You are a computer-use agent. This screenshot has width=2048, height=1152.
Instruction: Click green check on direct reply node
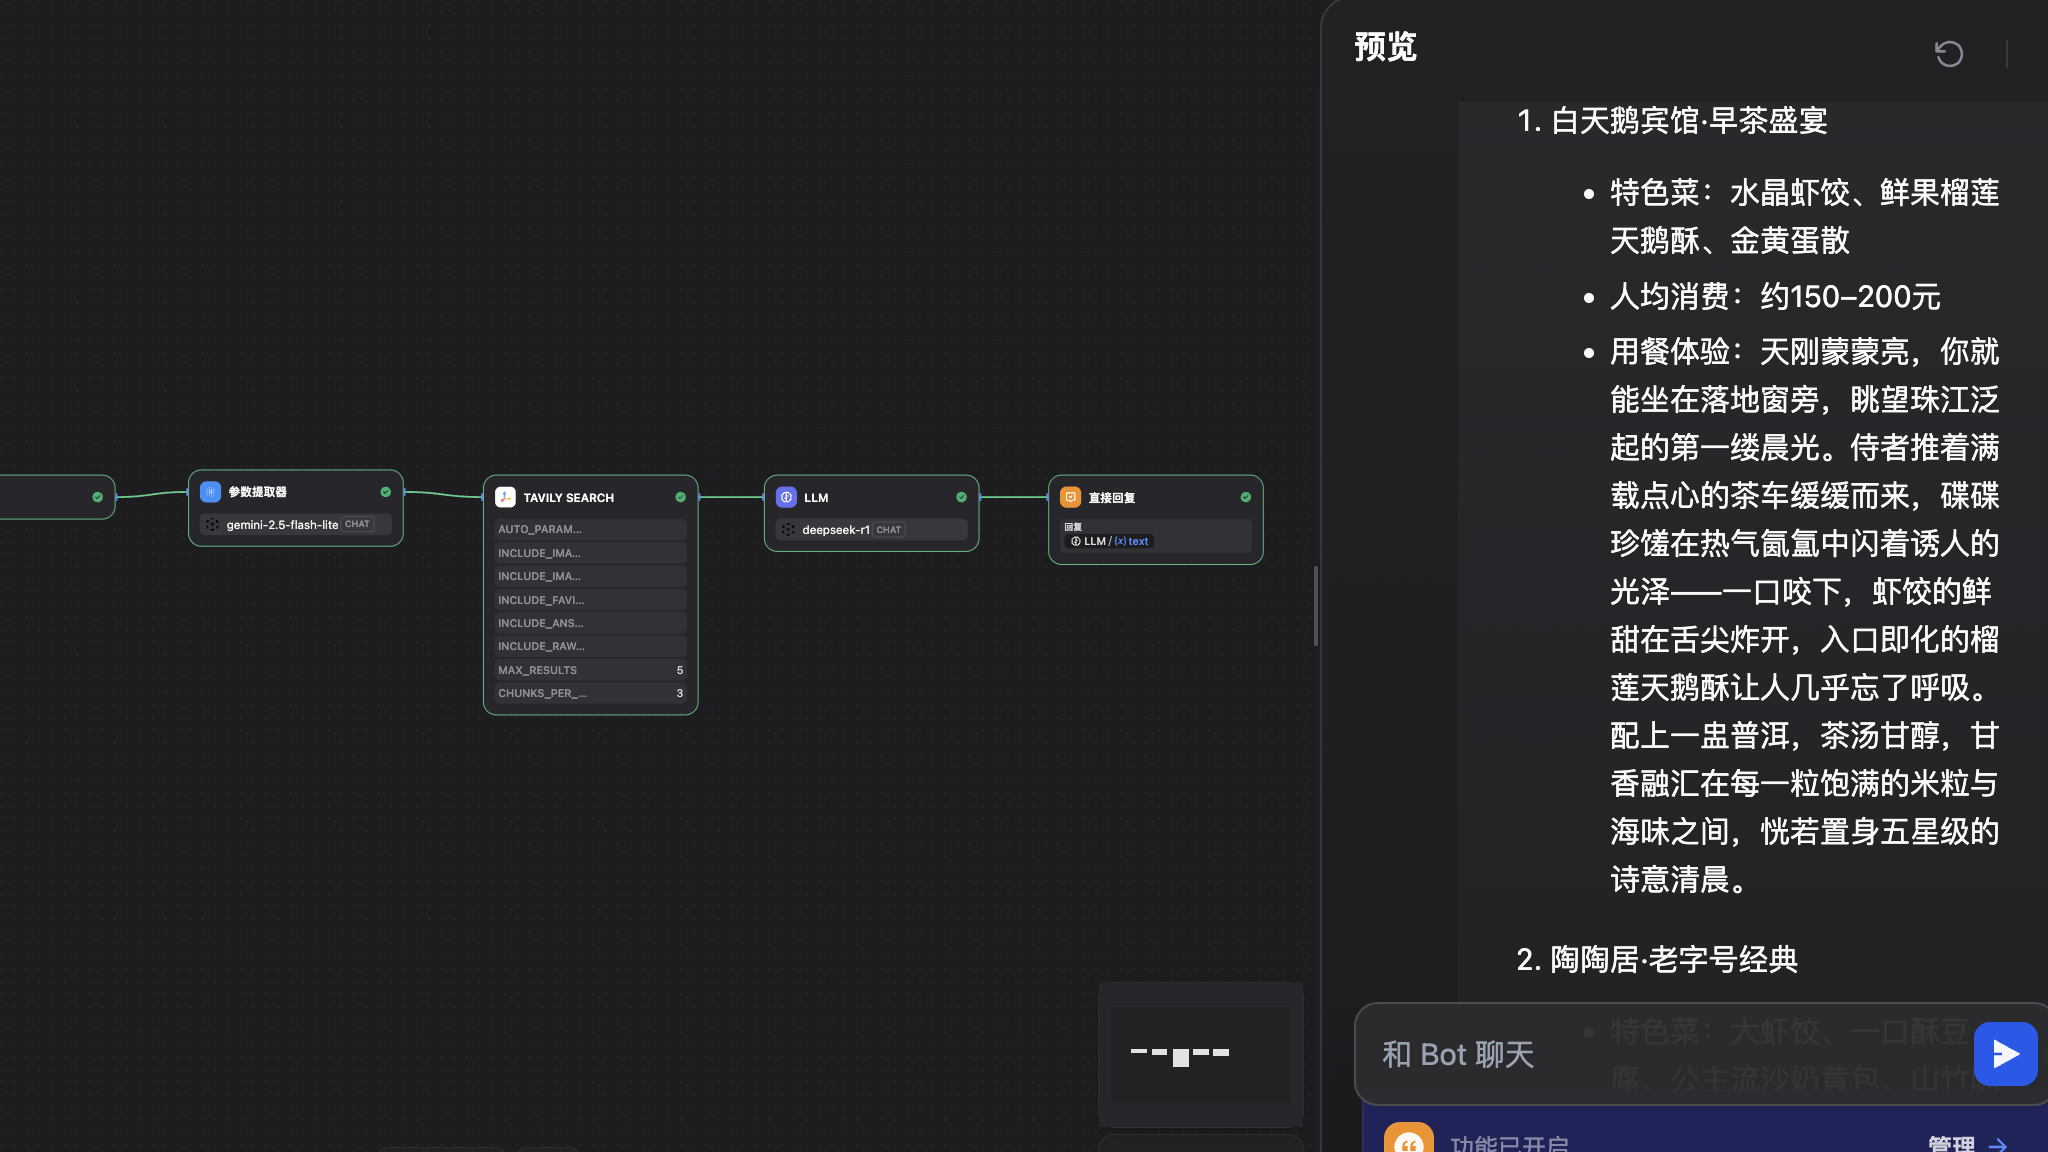1245,497
